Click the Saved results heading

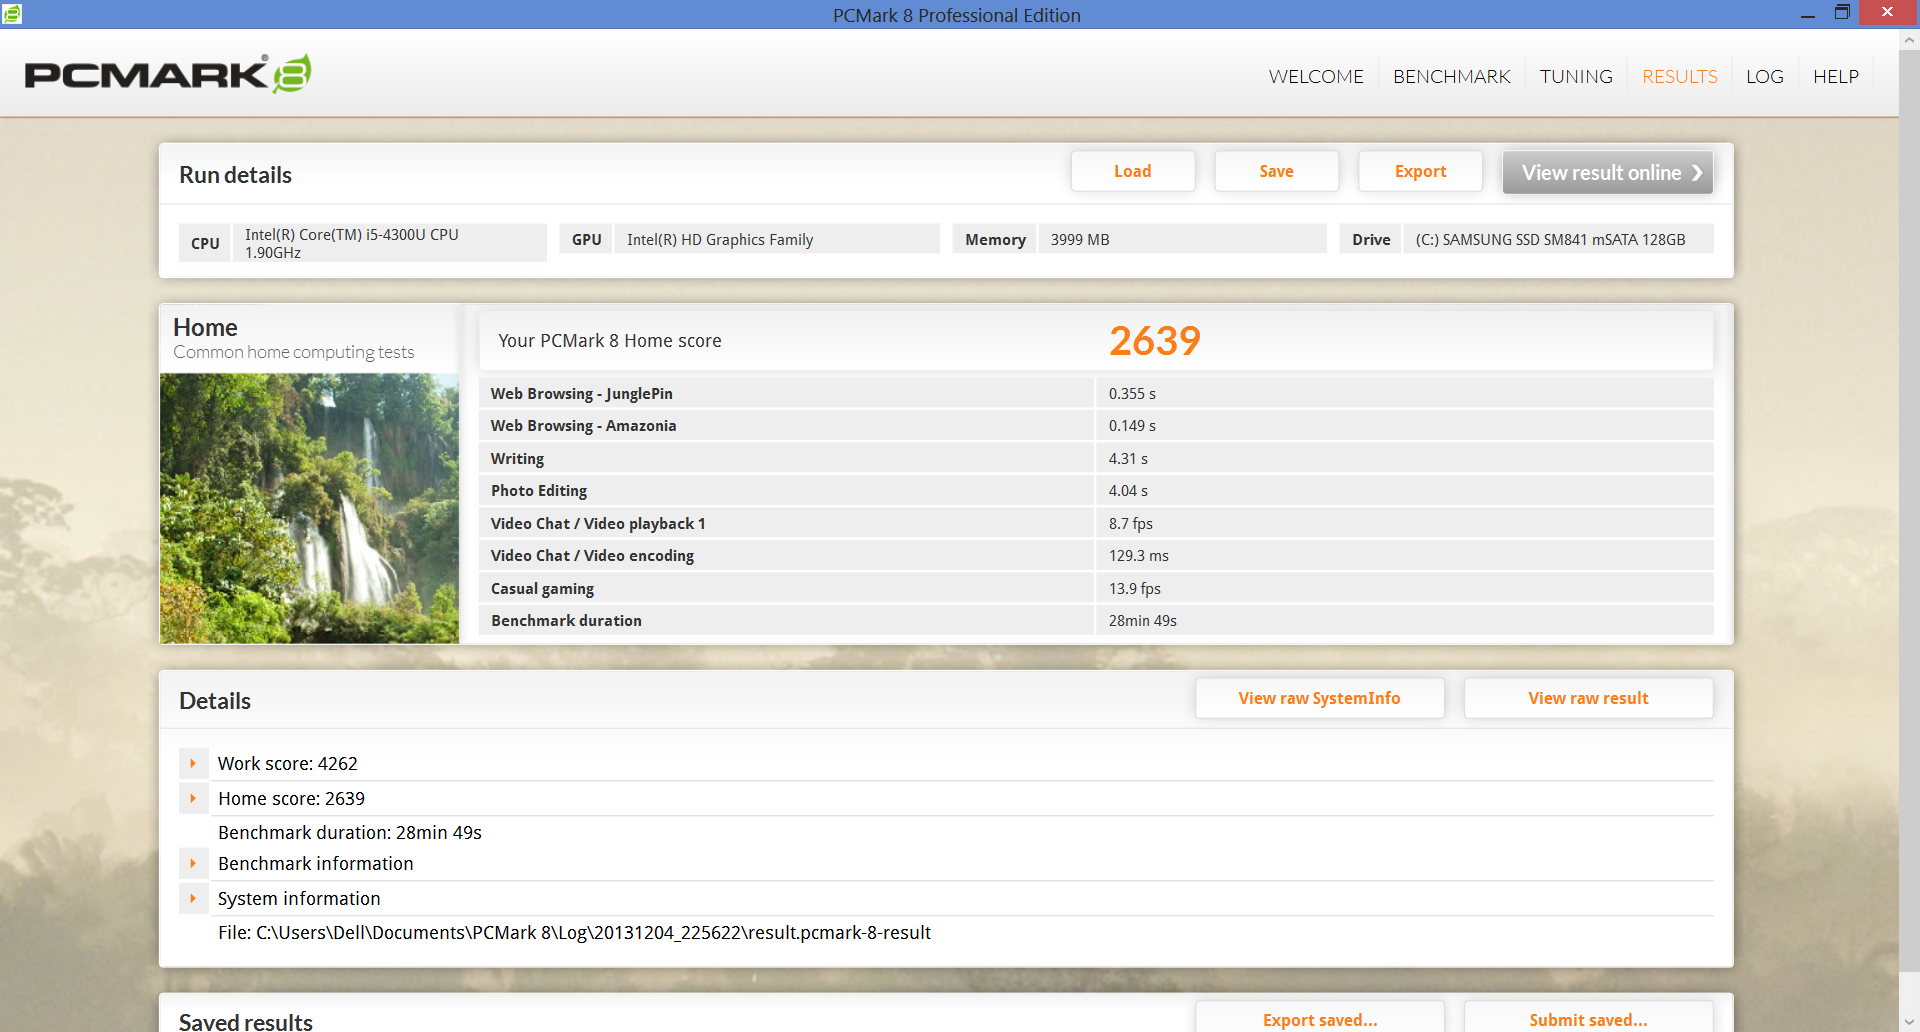246,1021
